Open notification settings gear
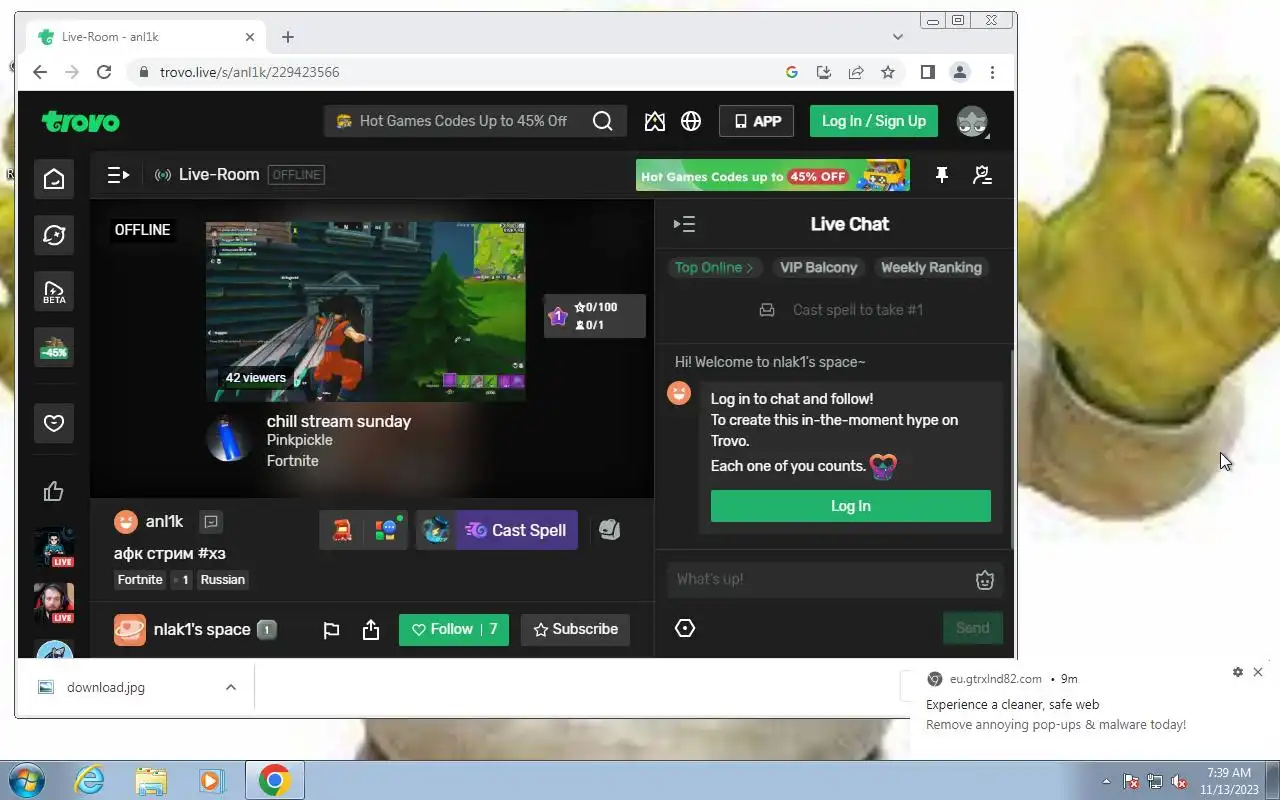1280x800 pixels. coord(1238,672)
